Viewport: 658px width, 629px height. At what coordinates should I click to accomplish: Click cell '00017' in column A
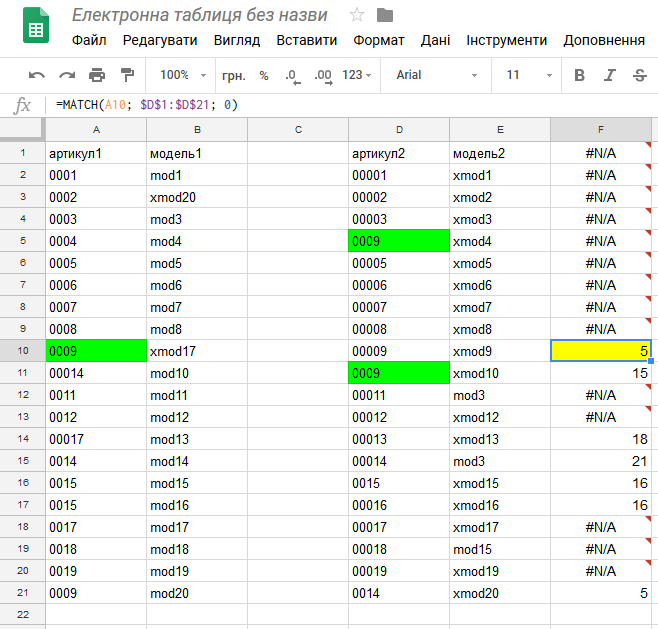tap(96, 439)
